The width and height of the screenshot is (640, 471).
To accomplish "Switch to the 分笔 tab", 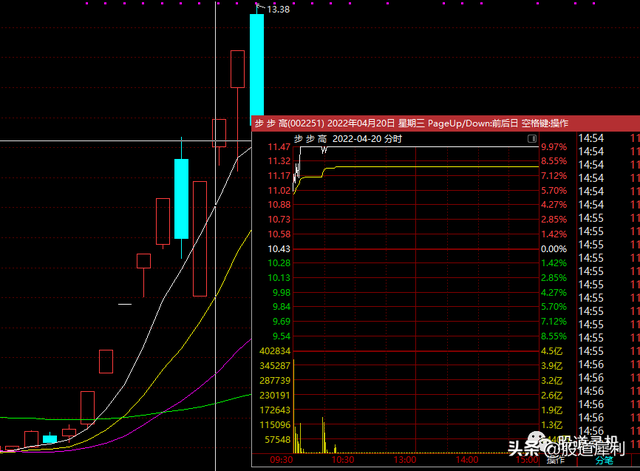I will (x=604, y=460).
